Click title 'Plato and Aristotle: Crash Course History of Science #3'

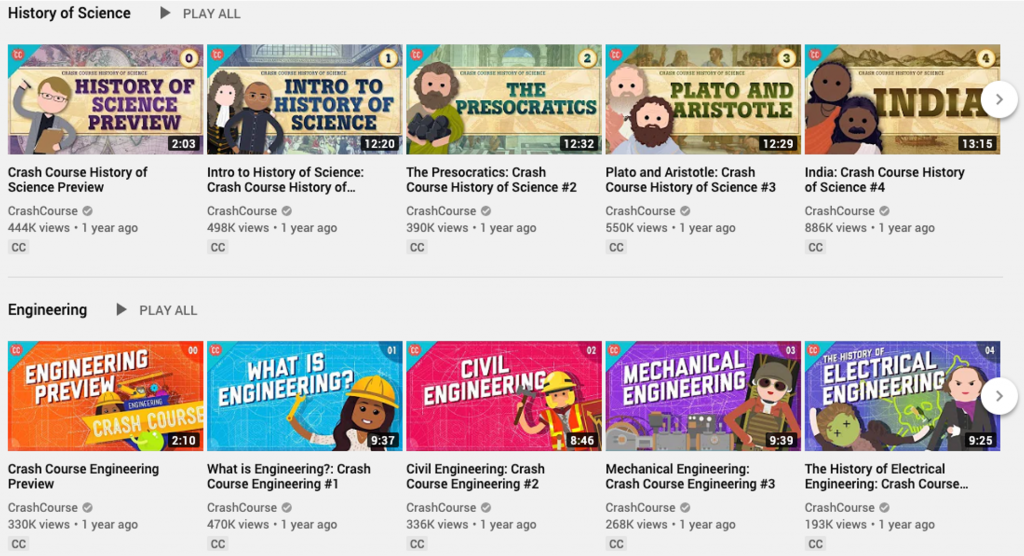point(691,180)
